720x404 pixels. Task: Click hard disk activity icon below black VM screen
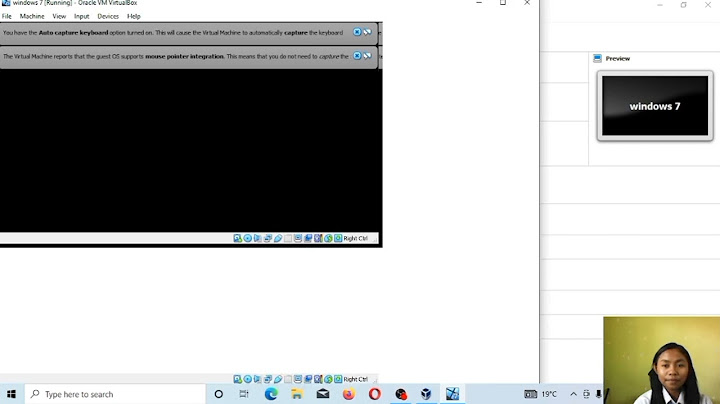[x=237, y=238]
